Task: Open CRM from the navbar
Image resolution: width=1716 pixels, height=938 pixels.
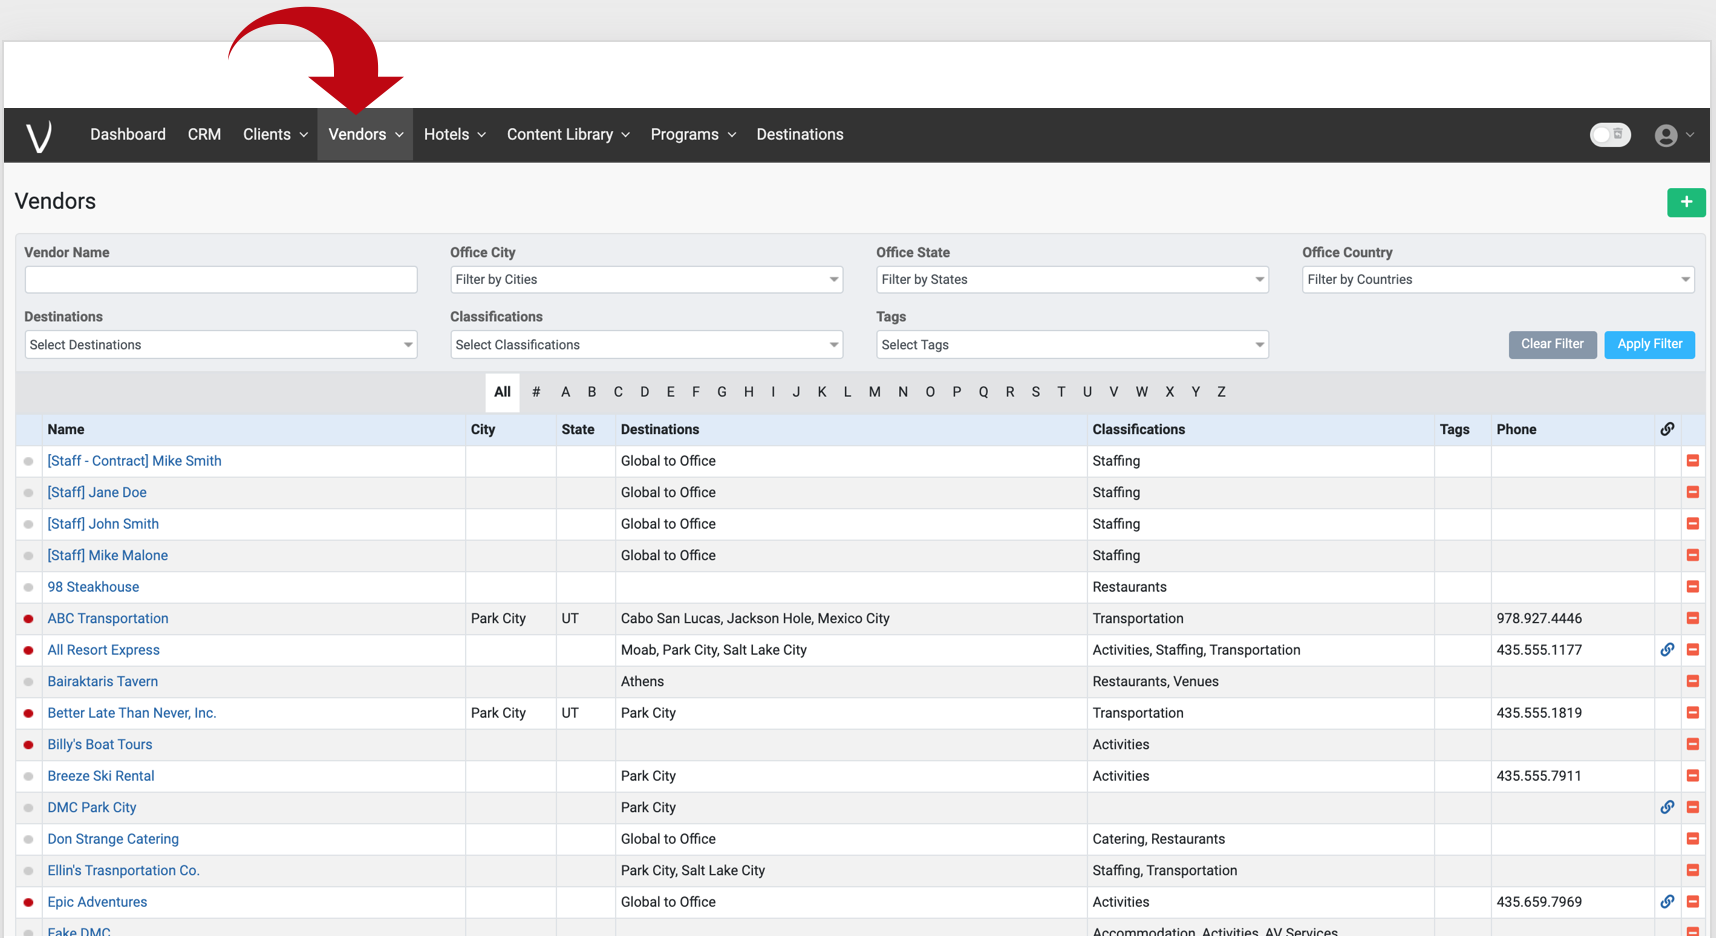Action: (204, 135)
